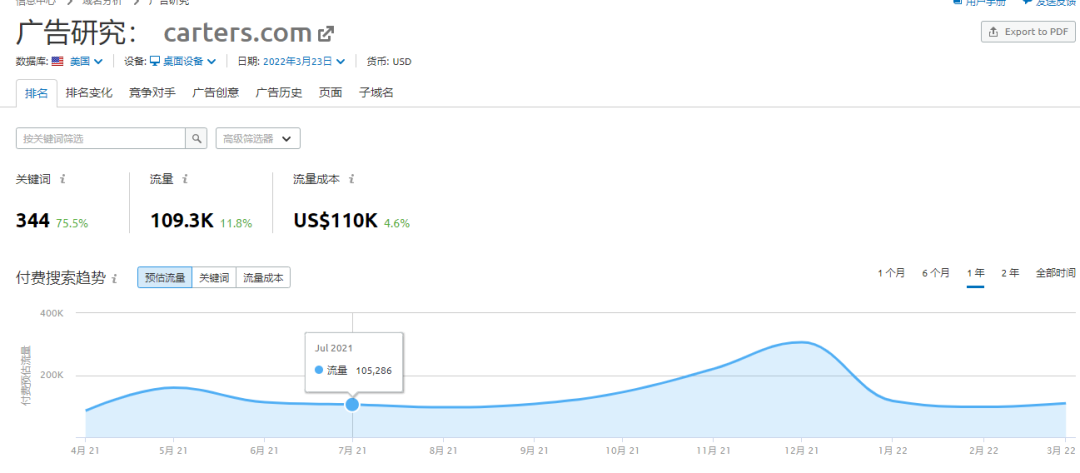This screenshot has width=1080, height=473.
Task: Open the 广告历史 tab
Action: [279, 93]
